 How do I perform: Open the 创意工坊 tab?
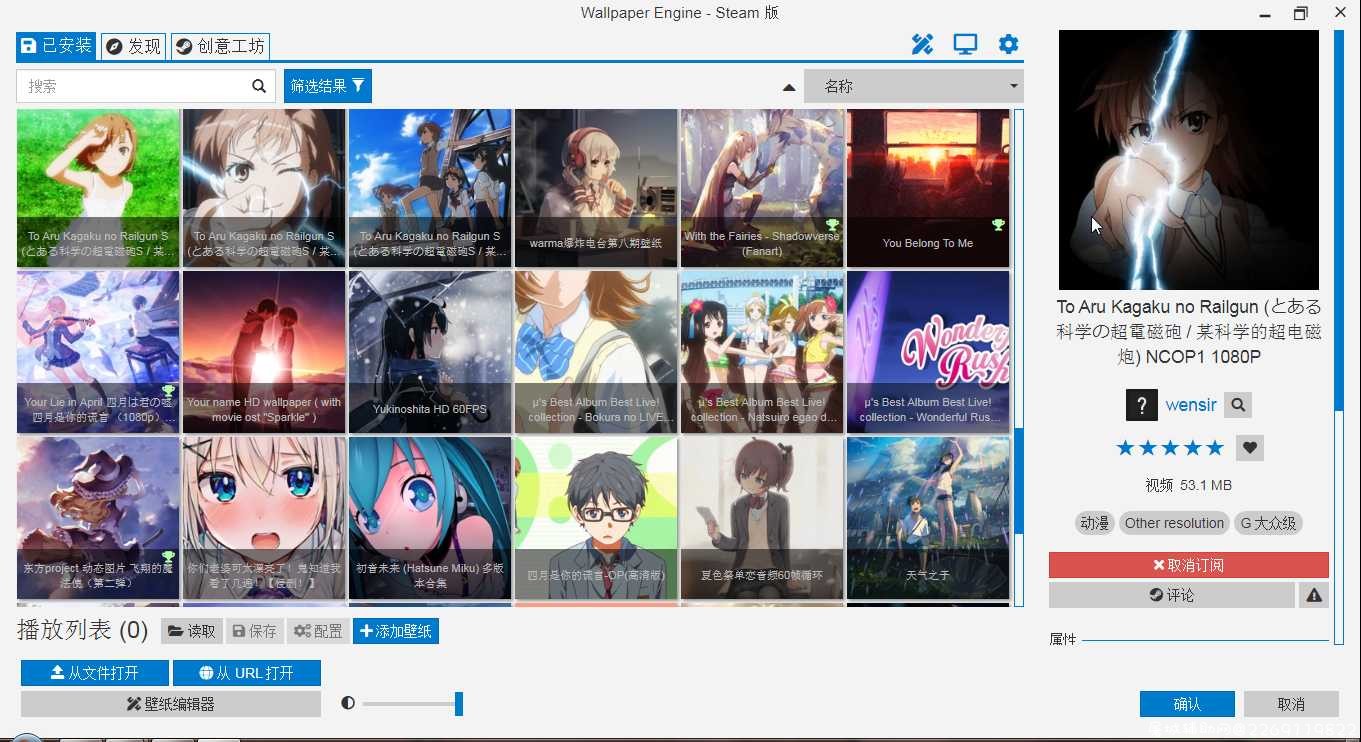220,46
